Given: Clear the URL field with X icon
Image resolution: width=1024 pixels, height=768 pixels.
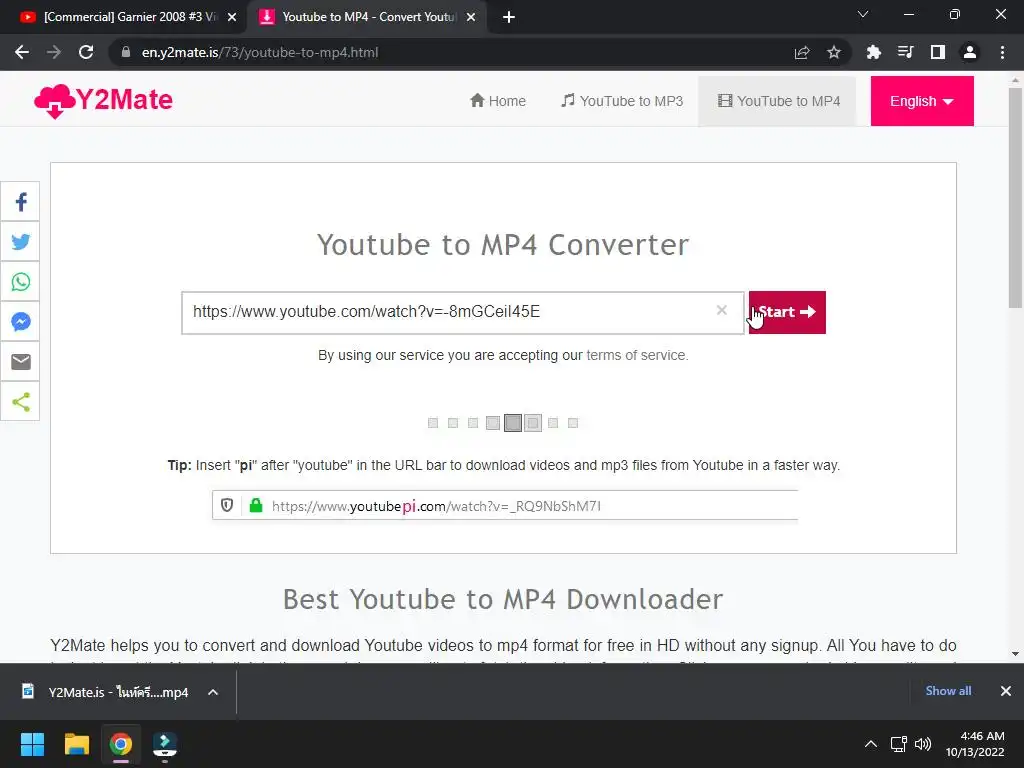Looking at the screenshot, I should click(722, 310).
